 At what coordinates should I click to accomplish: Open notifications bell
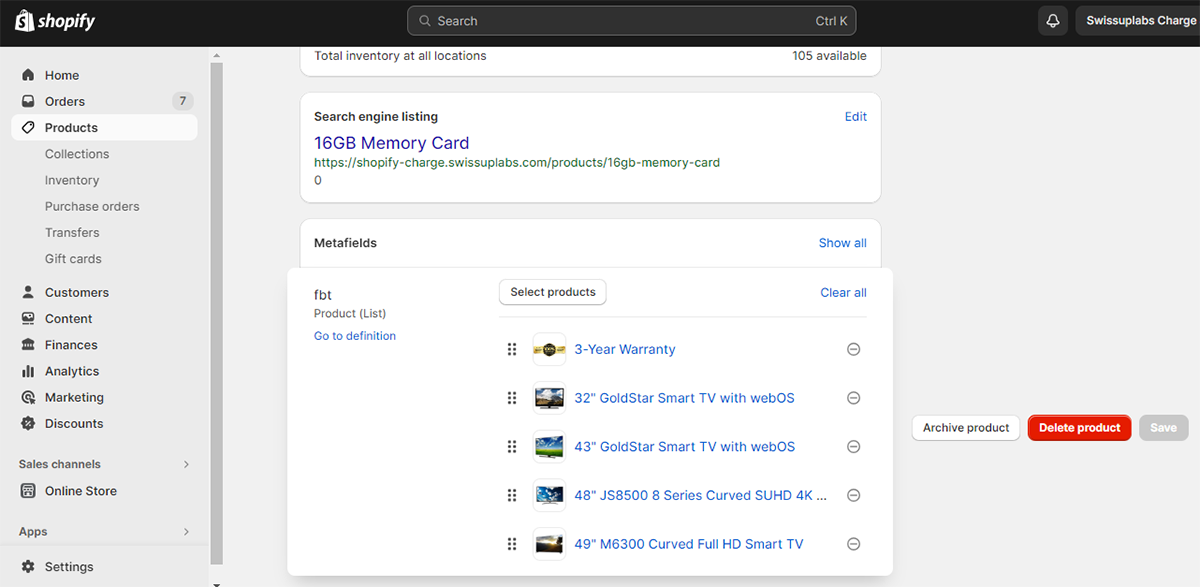[x=1053, y=21]
